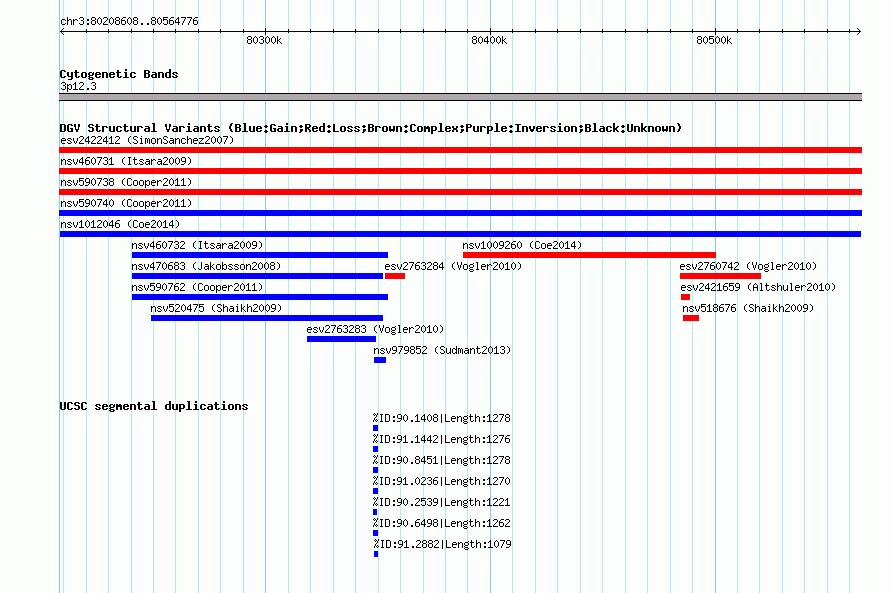Click the esv2760742 red loss bar
The width and height of the screenshot is (890, 593).
(x=720, y=276)
